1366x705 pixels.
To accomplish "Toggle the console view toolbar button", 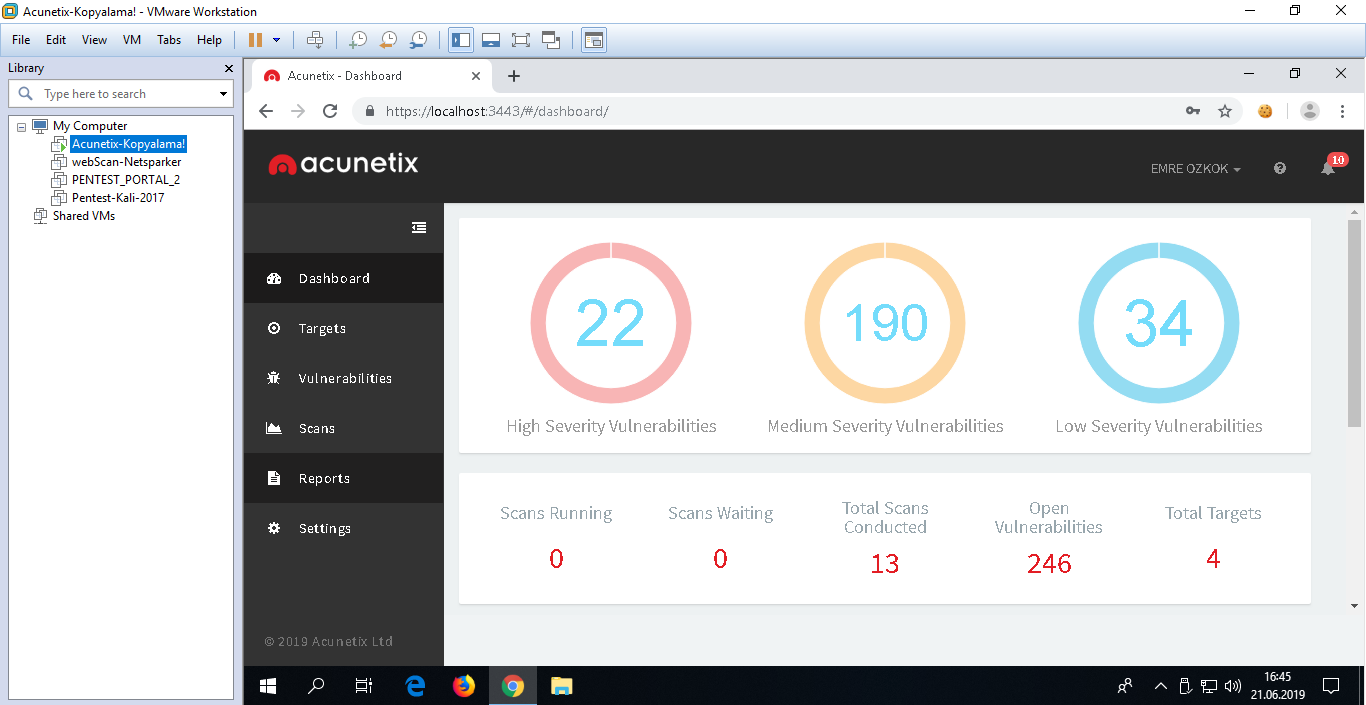I will point(594,40).
